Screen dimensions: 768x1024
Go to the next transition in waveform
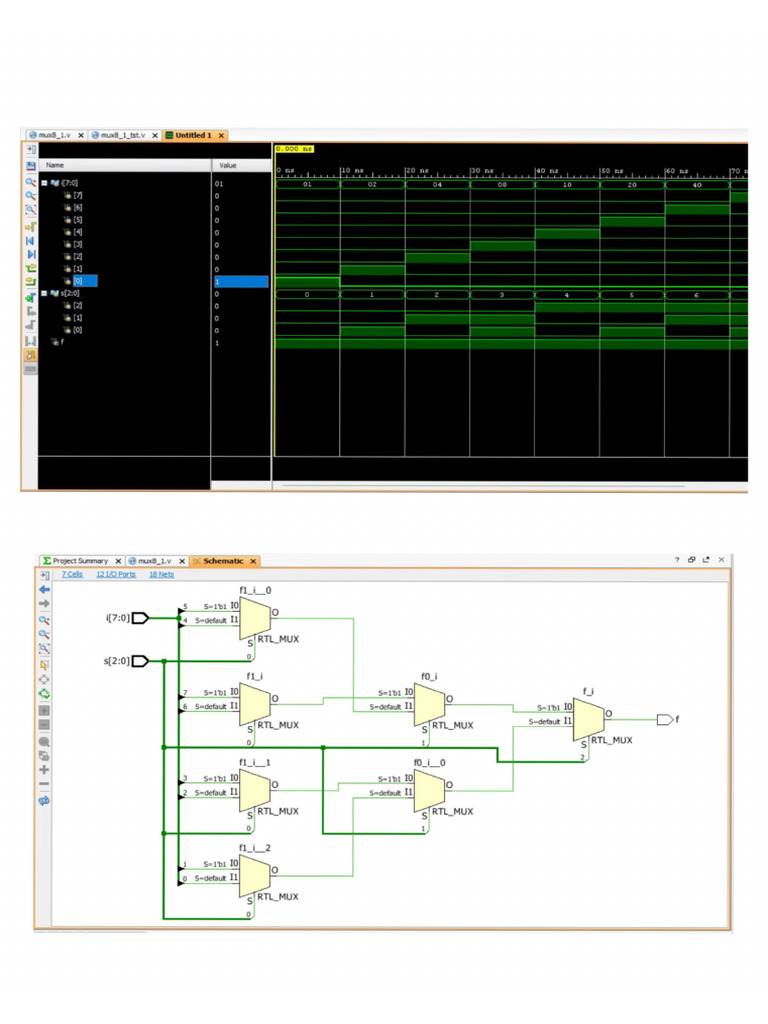pyautogui.click(x=31, y=282)
